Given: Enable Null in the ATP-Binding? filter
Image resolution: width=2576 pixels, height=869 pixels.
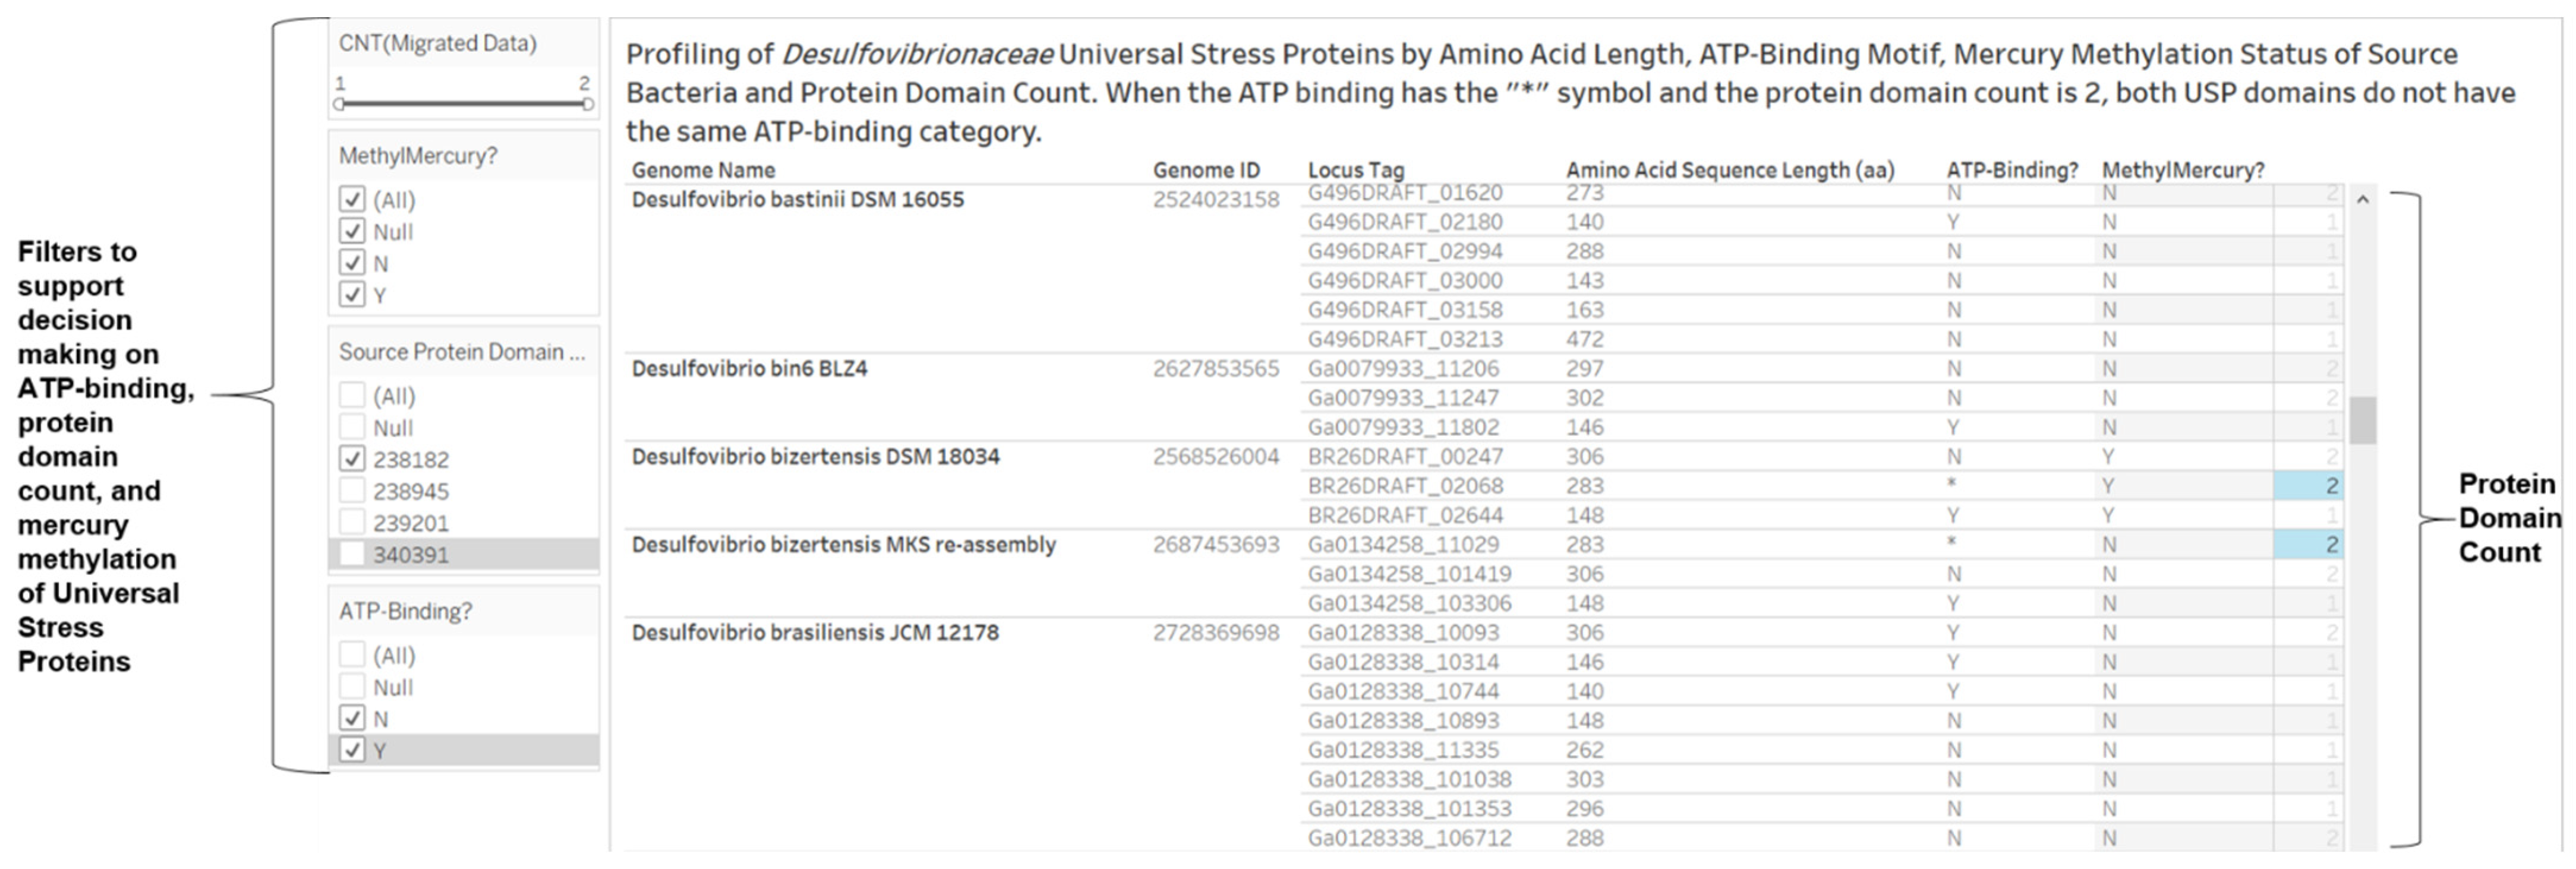Looking at the screenshot, I should 352,687.
